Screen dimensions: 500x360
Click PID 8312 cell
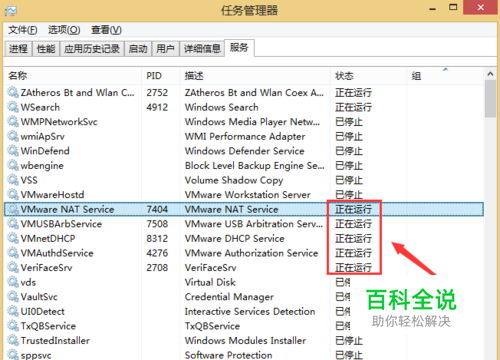(157, 239)
